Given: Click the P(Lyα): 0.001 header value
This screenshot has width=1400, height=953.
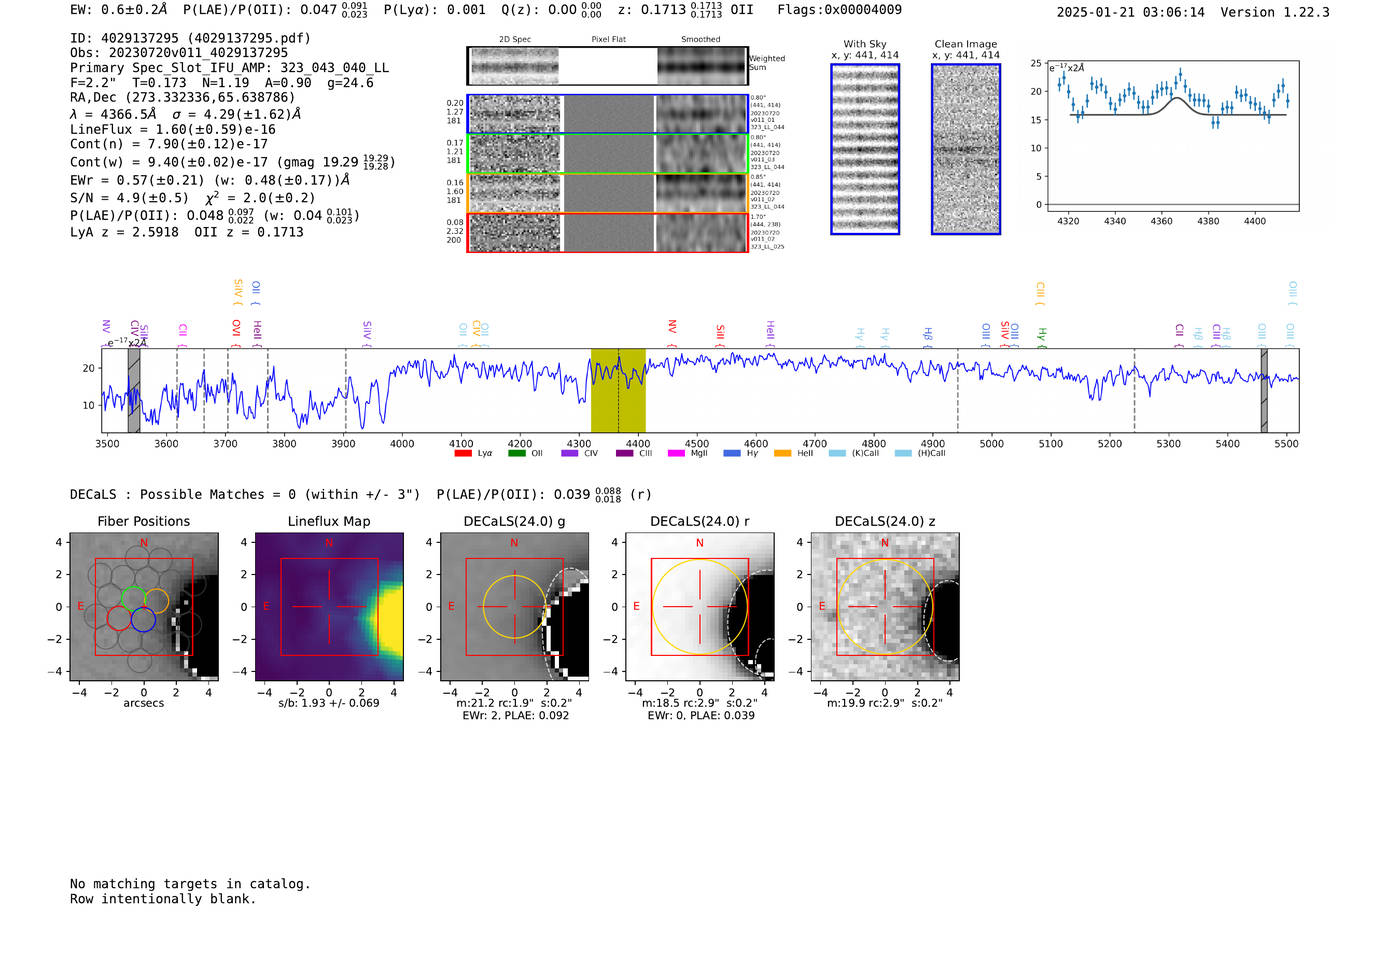Looking at the screenshot, I should tap(435, 10).
